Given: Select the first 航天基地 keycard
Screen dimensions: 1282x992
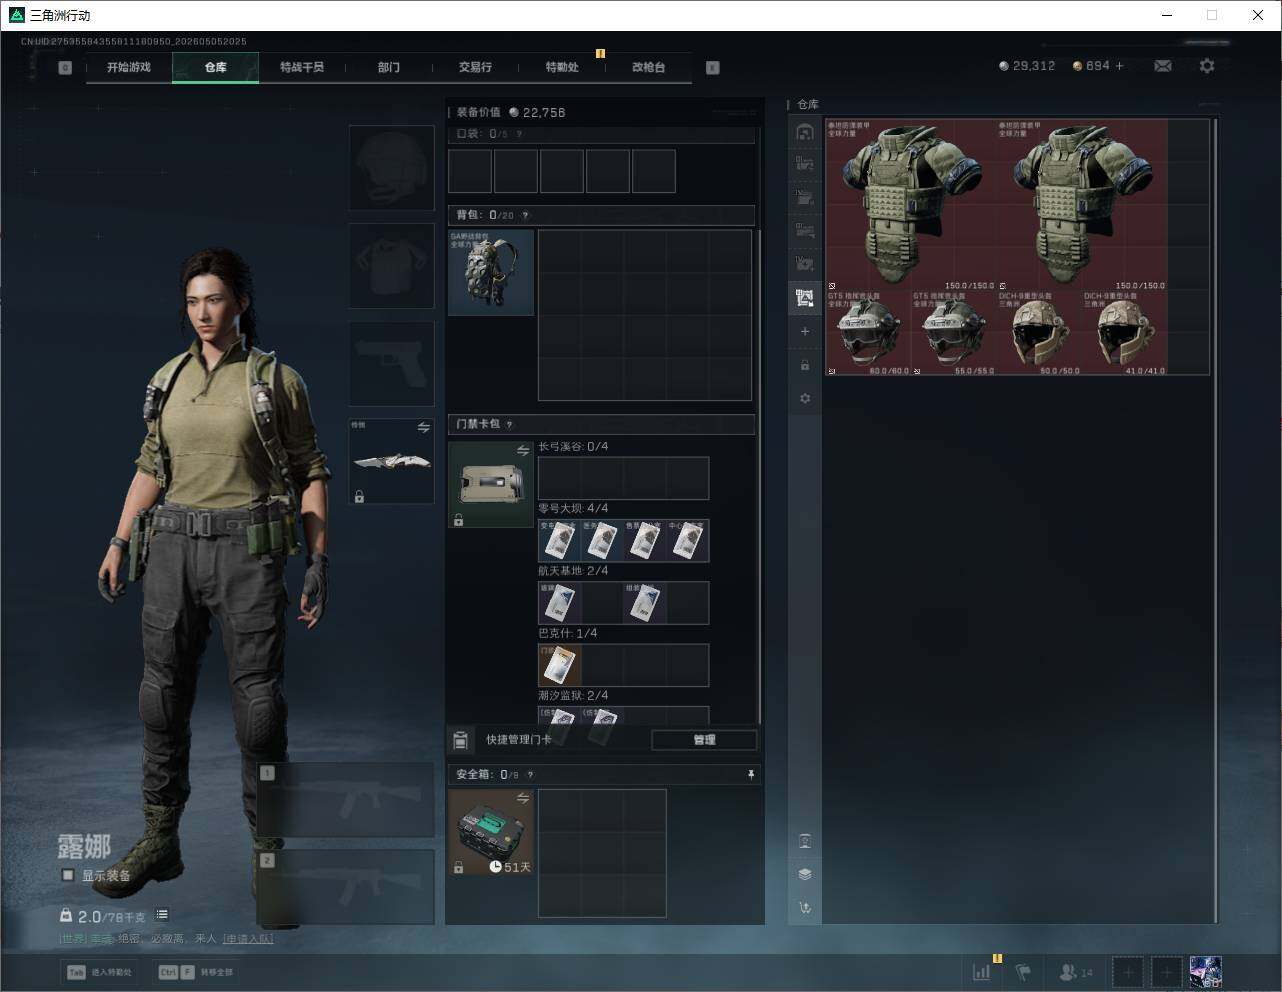Looking at the screenshot, I should point(559,603).
